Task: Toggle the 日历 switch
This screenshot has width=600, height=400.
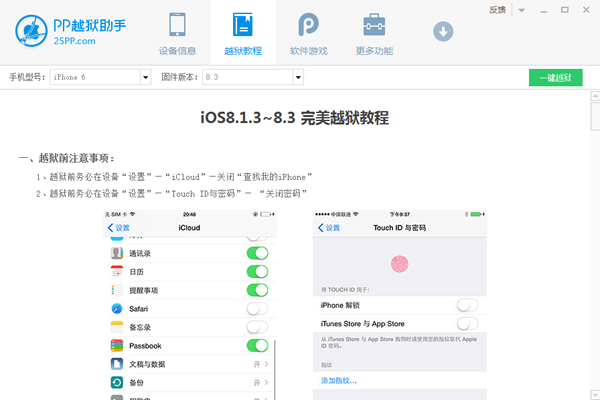Action: (258, 272)
